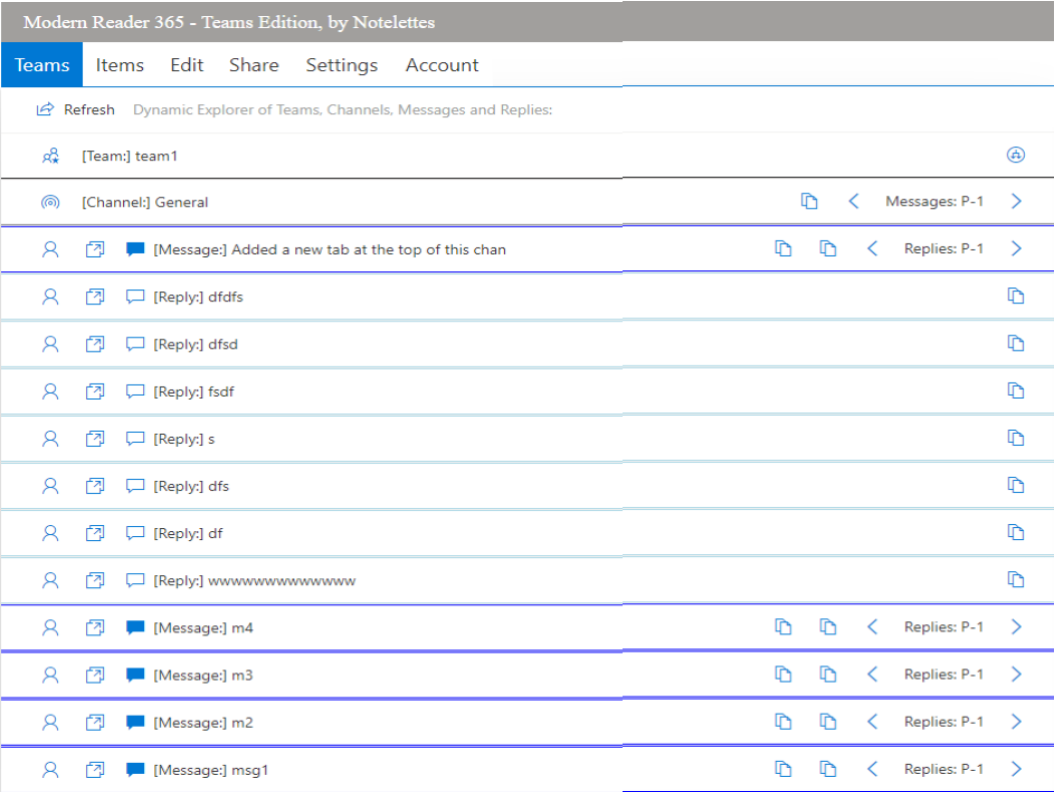Click the user icon on message m4
This screenshot has height=792, width=1056.
[x=51, y=628]
